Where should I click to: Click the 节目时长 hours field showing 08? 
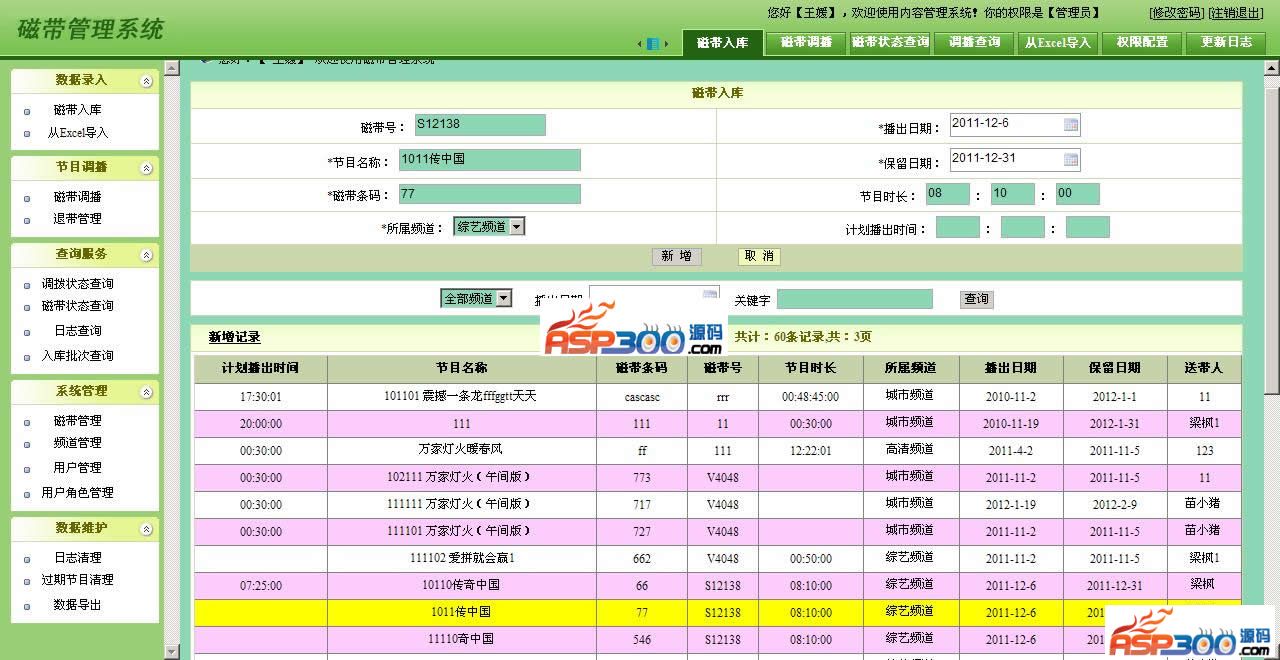coord(948,194)
